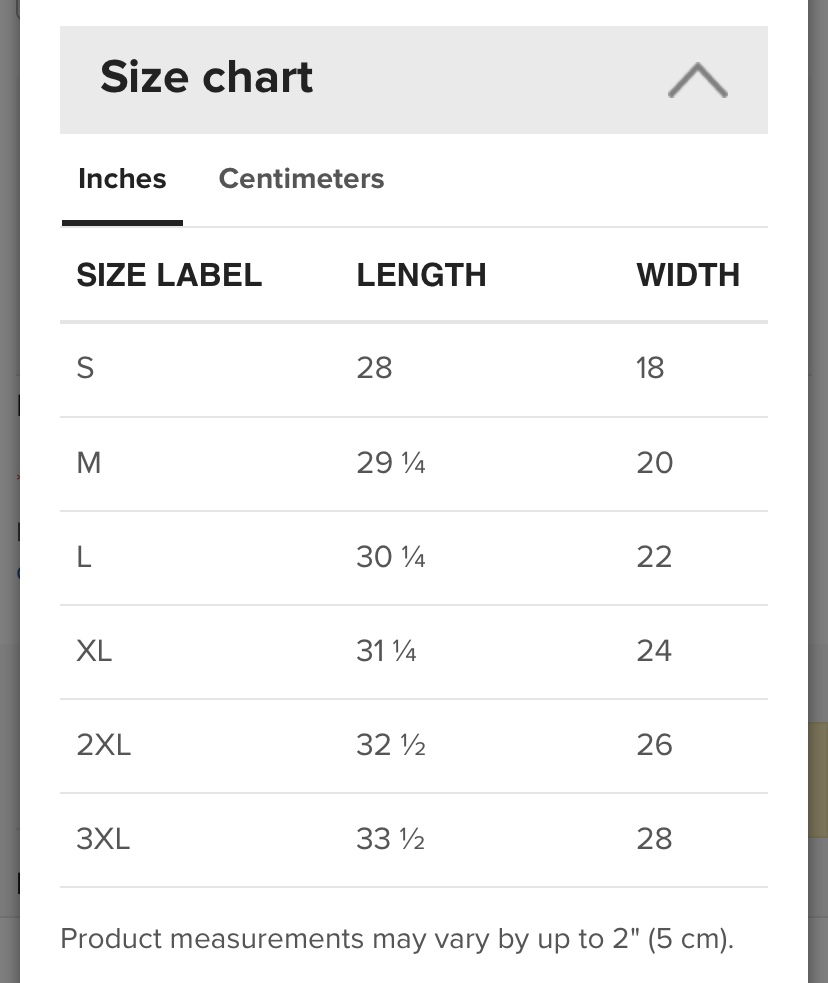Select the XL size label
Viewport: 828px width, 983px height.
click(x=94, y=651)
